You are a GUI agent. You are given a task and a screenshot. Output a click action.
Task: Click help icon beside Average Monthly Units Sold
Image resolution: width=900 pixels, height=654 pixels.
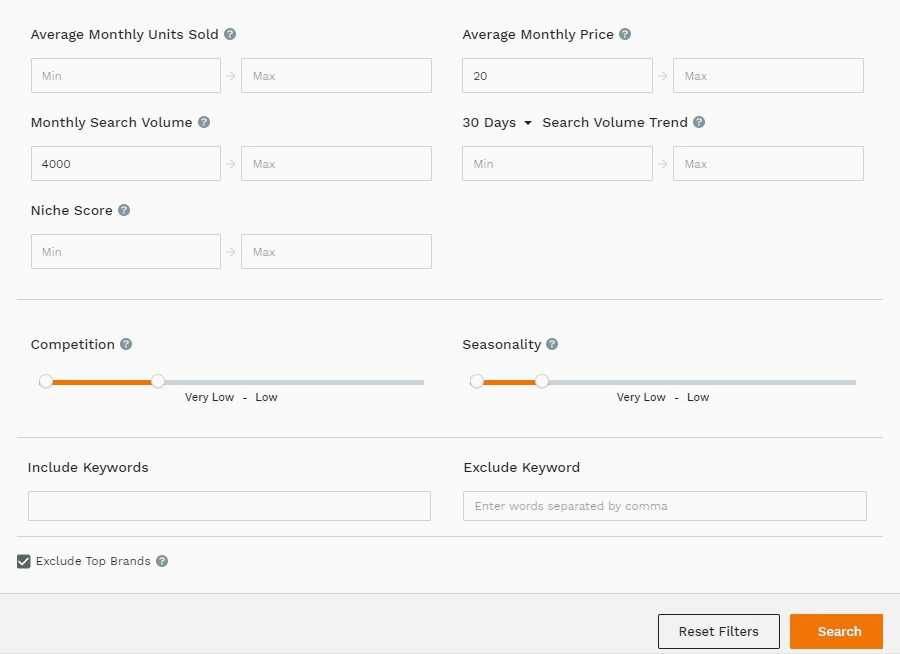click(x=230, y=34)
